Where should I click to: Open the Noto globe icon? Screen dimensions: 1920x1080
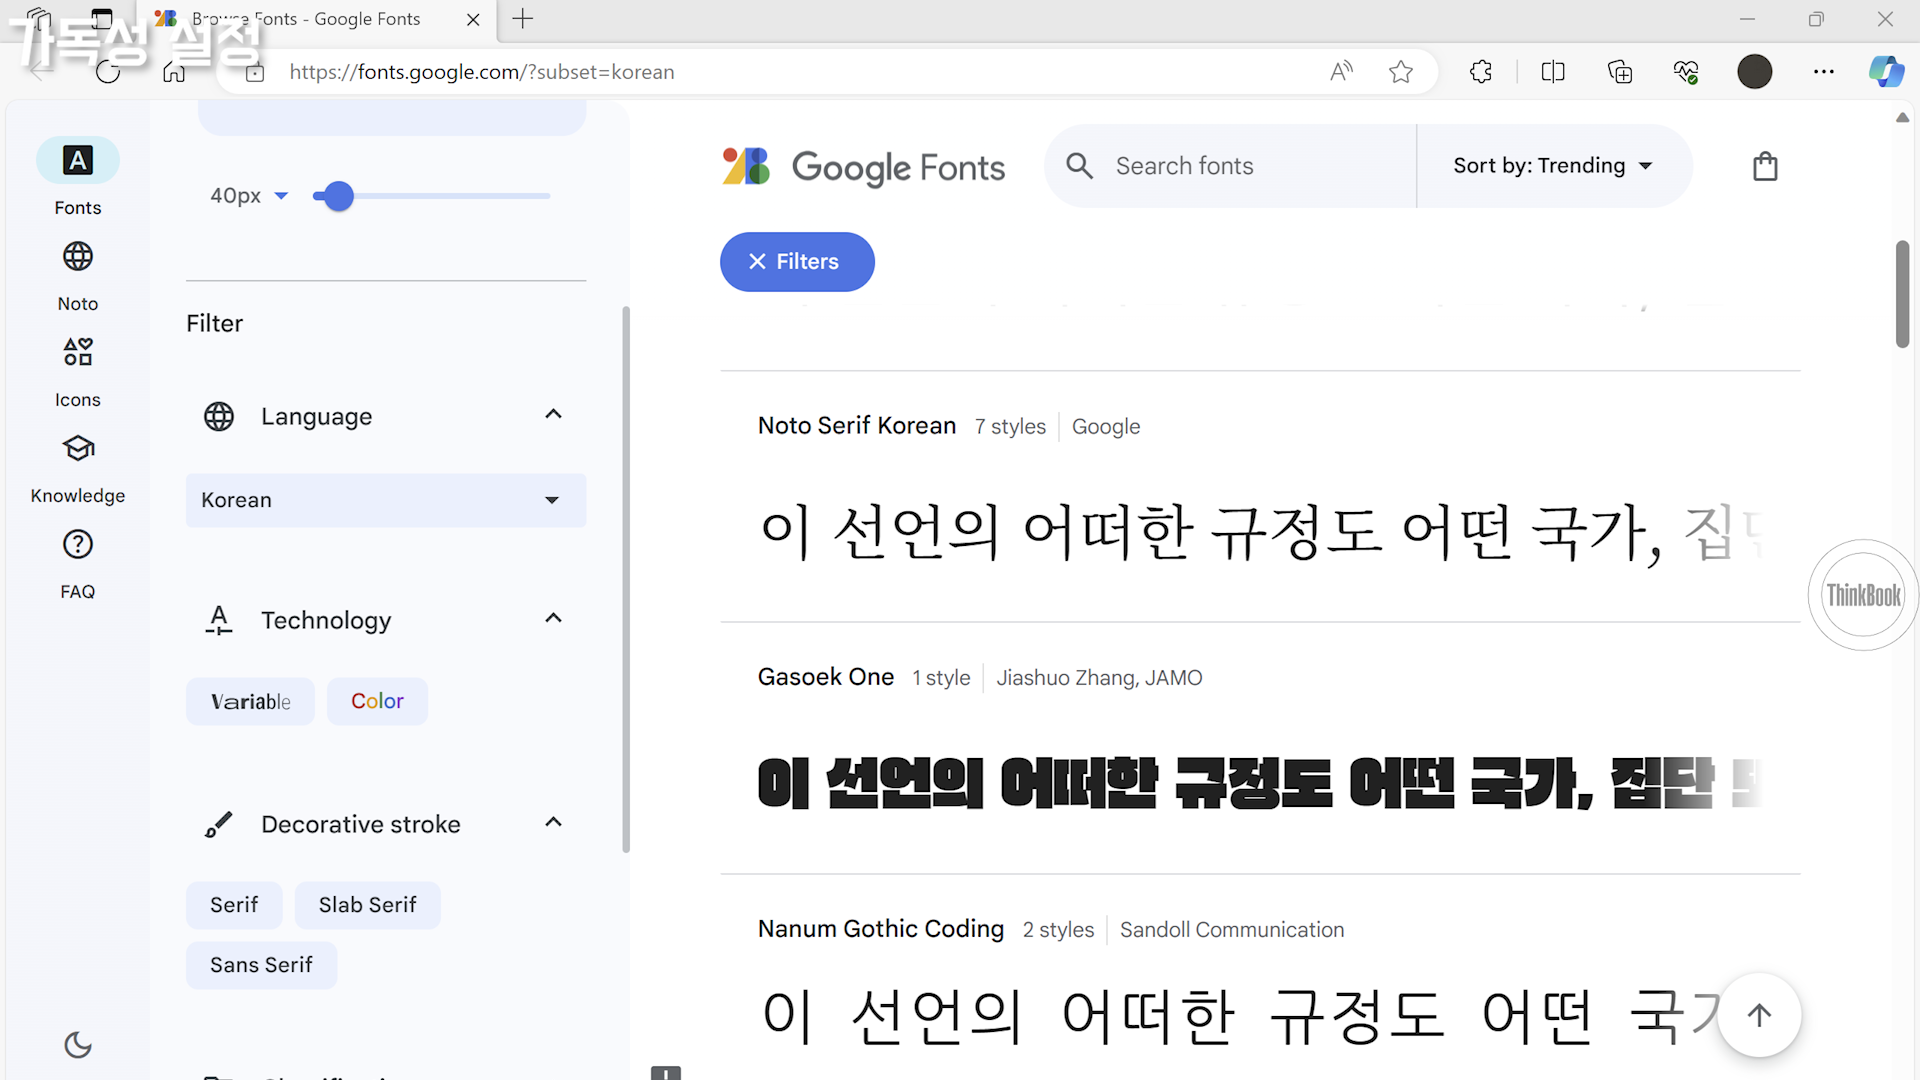click(x=78, y=257)
